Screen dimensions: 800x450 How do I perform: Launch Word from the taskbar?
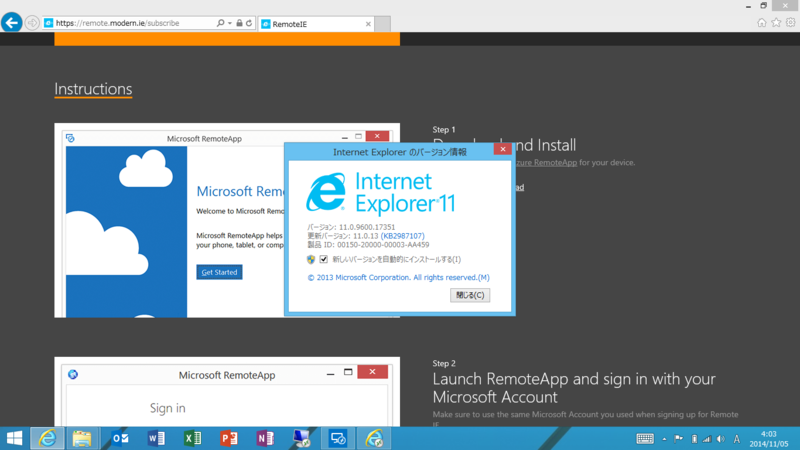click(x=156, y=438)
